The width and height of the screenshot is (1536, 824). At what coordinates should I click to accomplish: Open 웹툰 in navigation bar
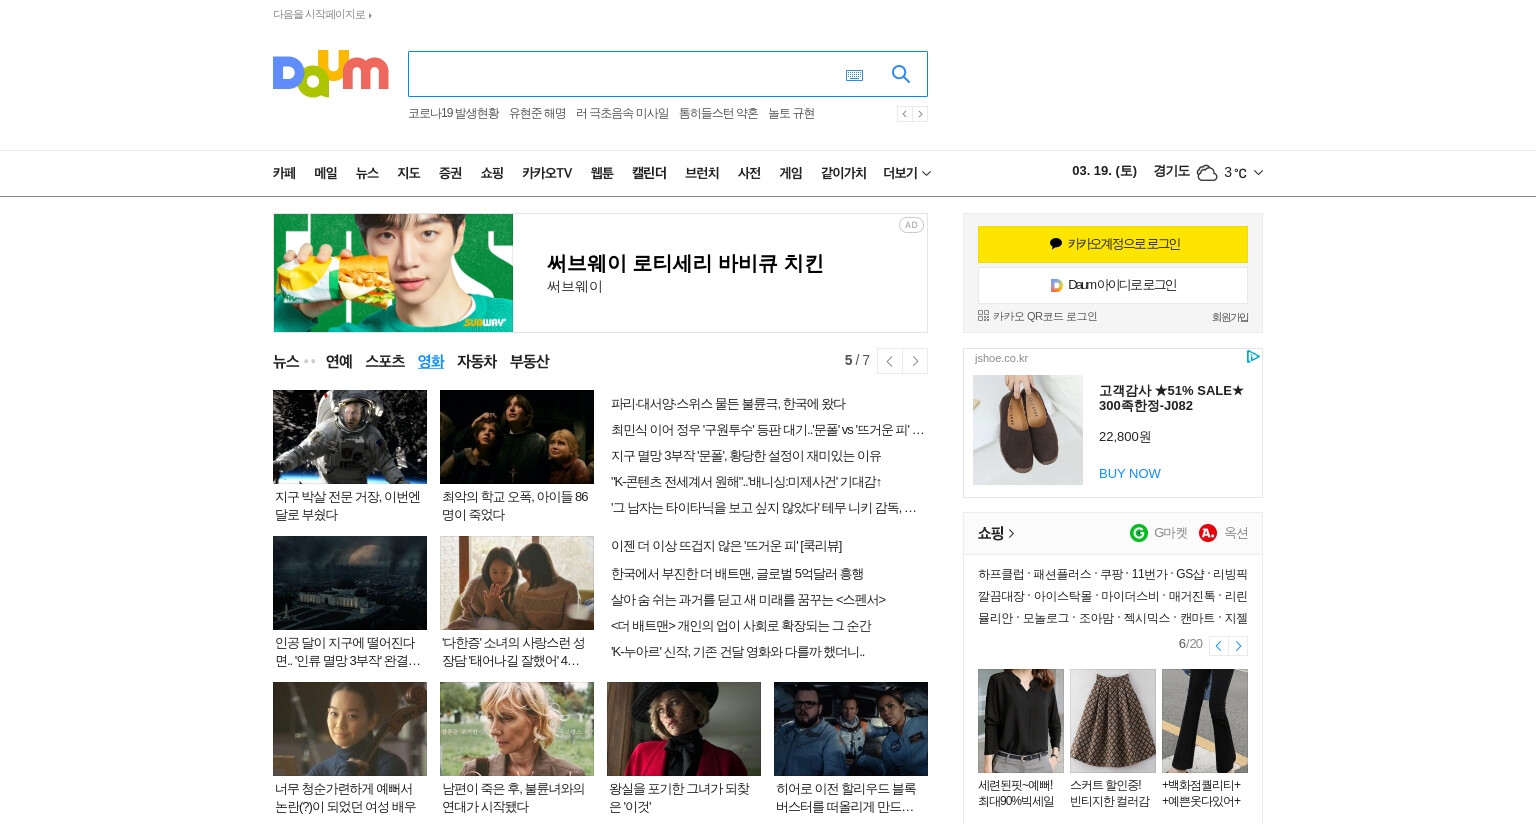click(602, 173)
